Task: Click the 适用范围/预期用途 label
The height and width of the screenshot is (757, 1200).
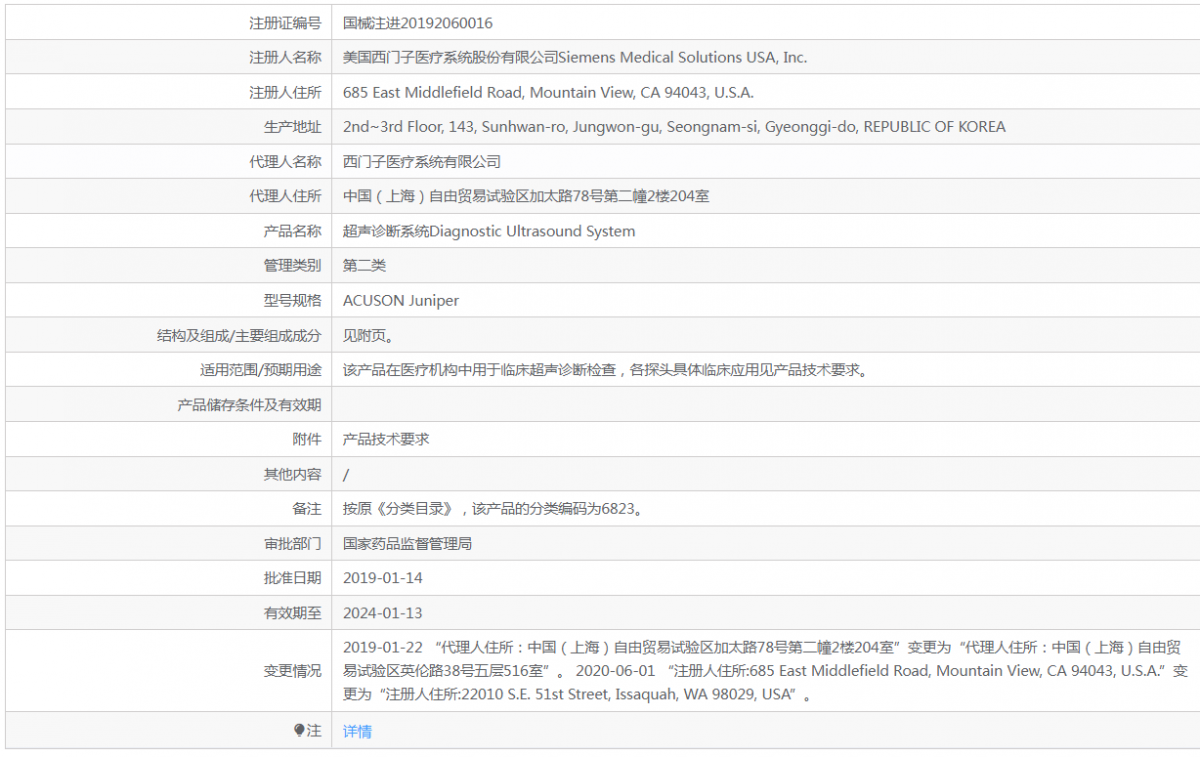Action: [x=261, y=370]
